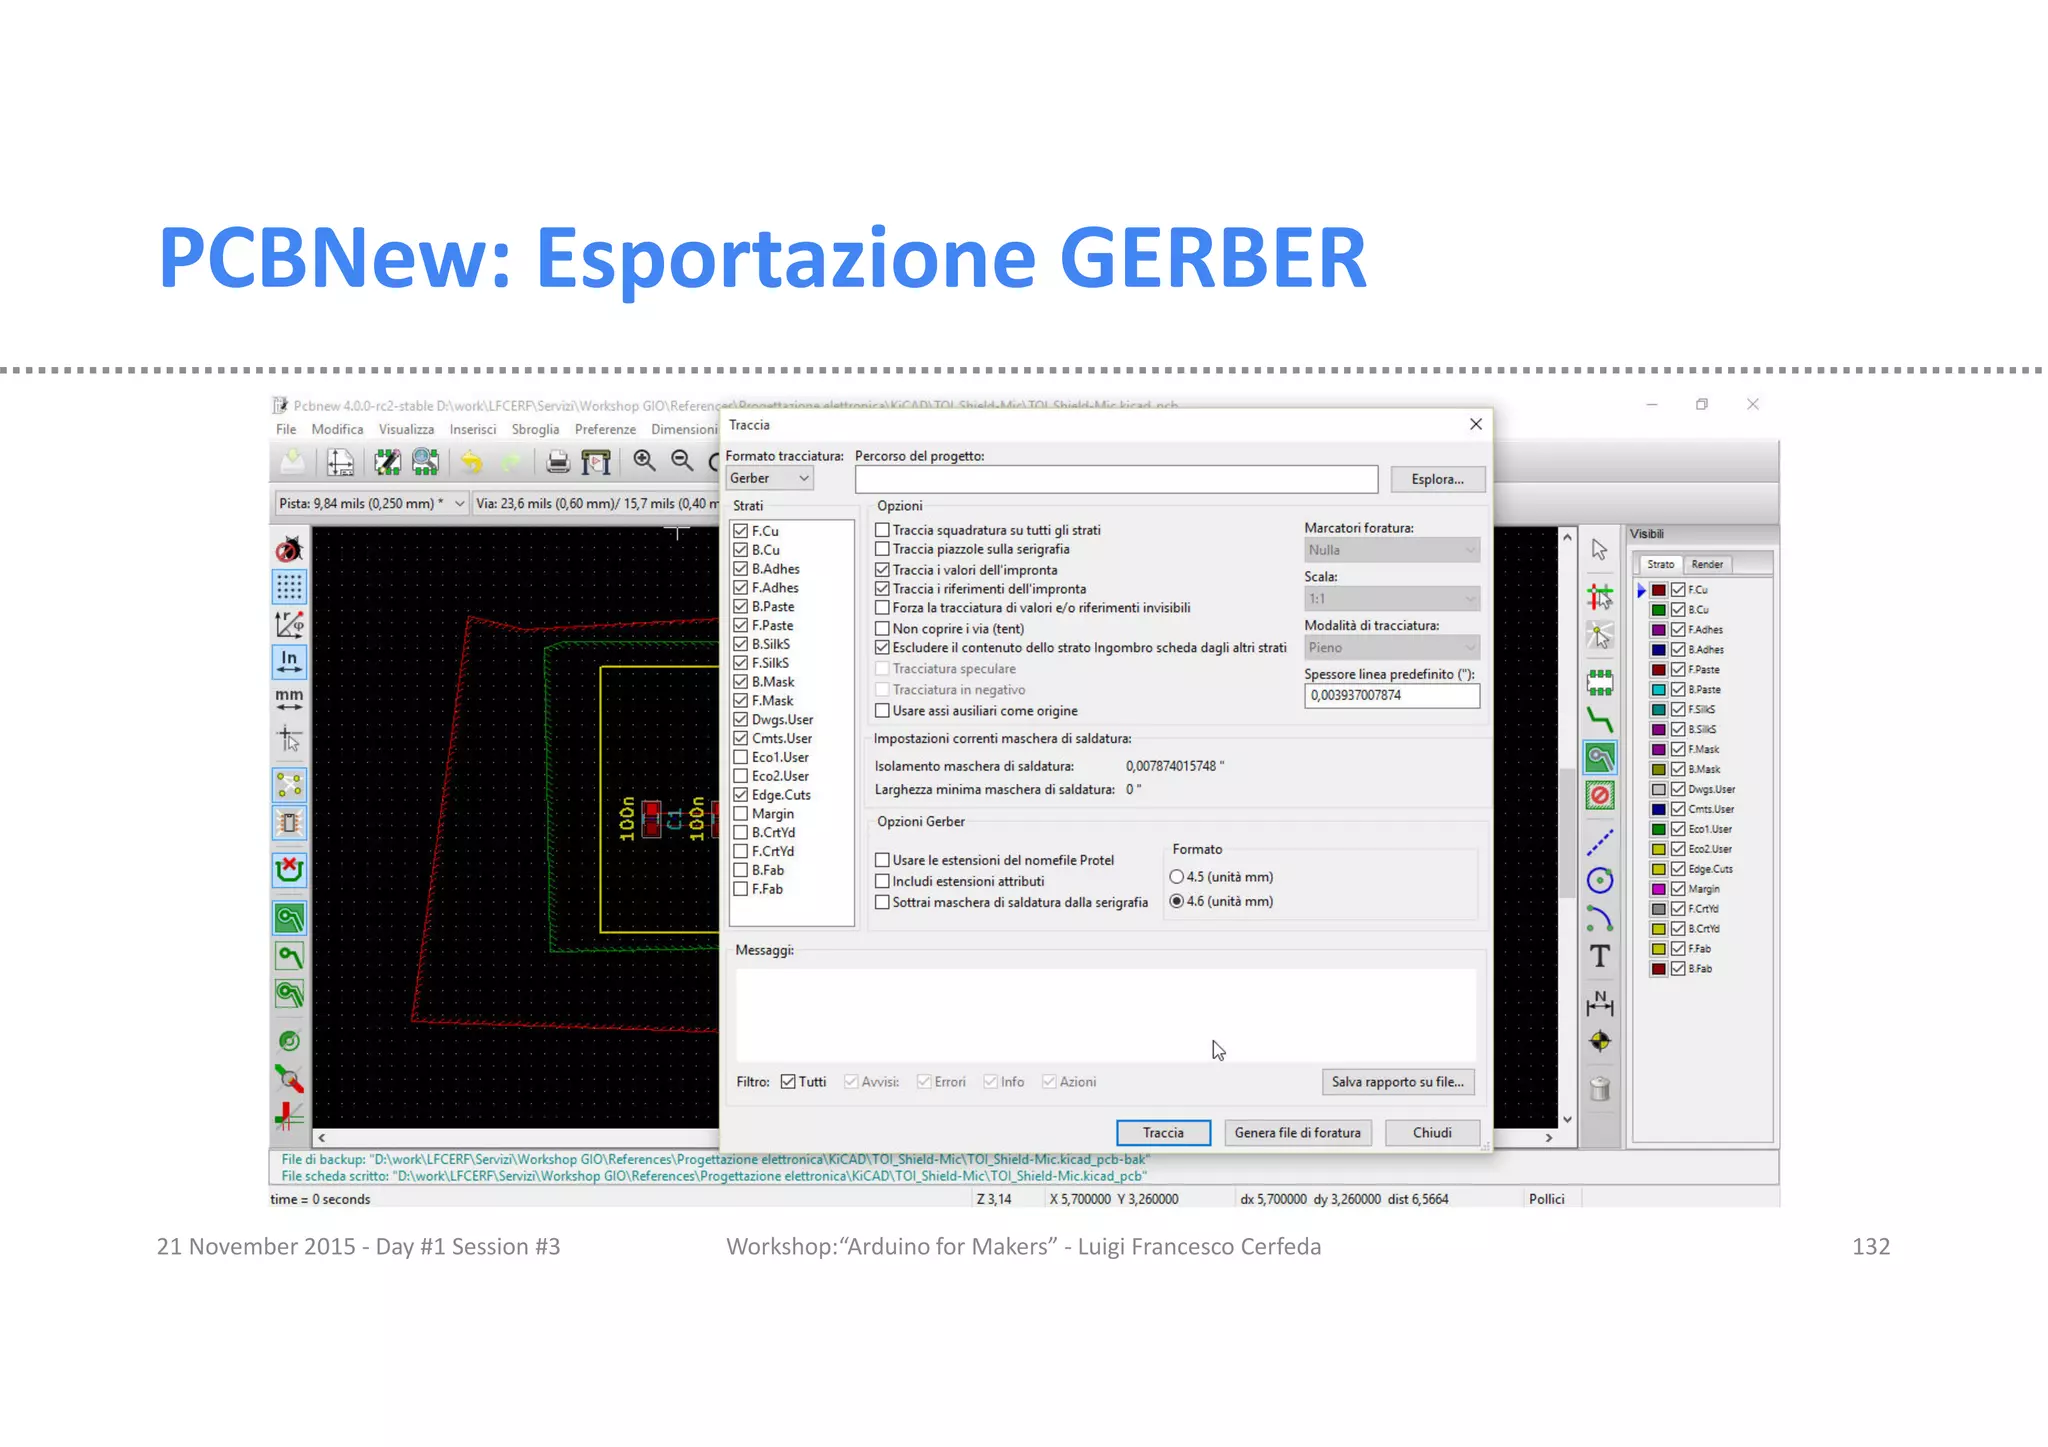2048x1447 pixels.
Task: Select the delete items trash tool
Action: click(1600, 1088)
